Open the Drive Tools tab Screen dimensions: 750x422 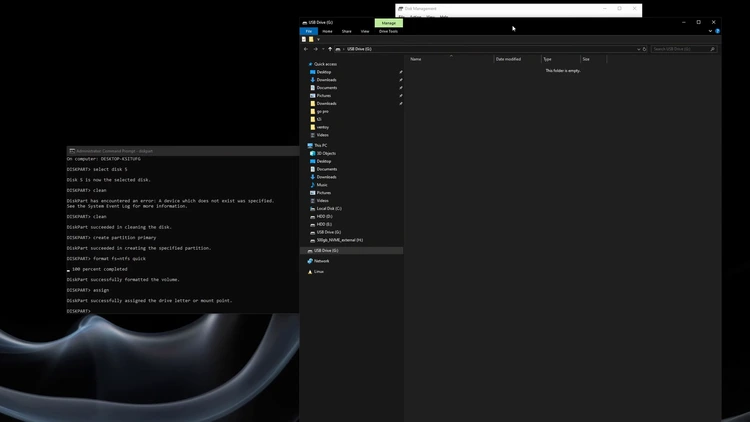point(388,31)
